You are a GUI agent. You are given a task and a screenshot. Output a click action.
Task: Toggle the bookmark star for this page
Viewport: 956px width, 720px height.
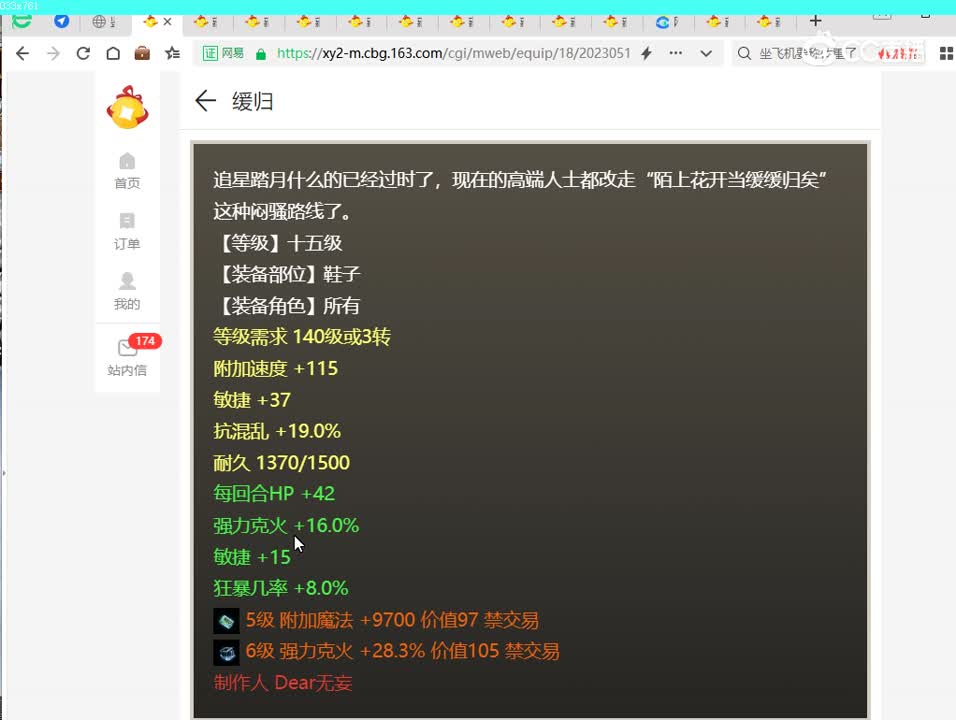pos(172,54)
